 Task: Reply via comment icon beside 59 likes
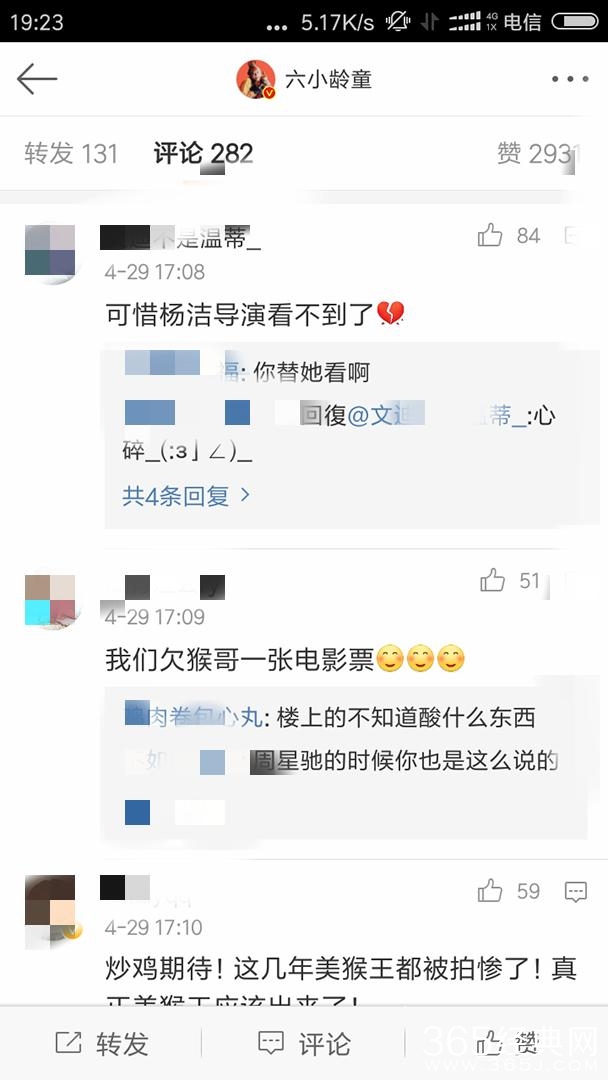575,891
